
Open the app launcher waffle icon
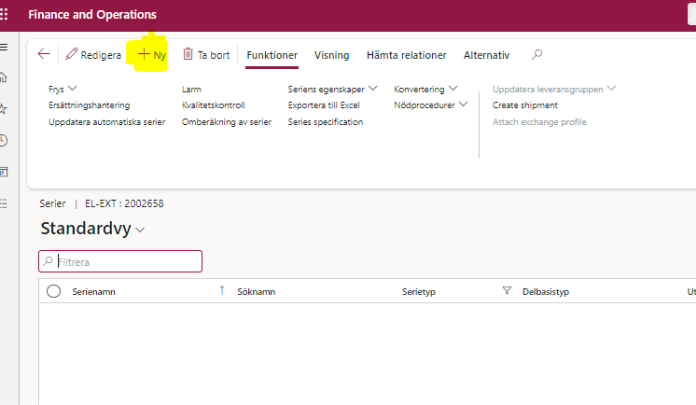[x=5, y=15]
